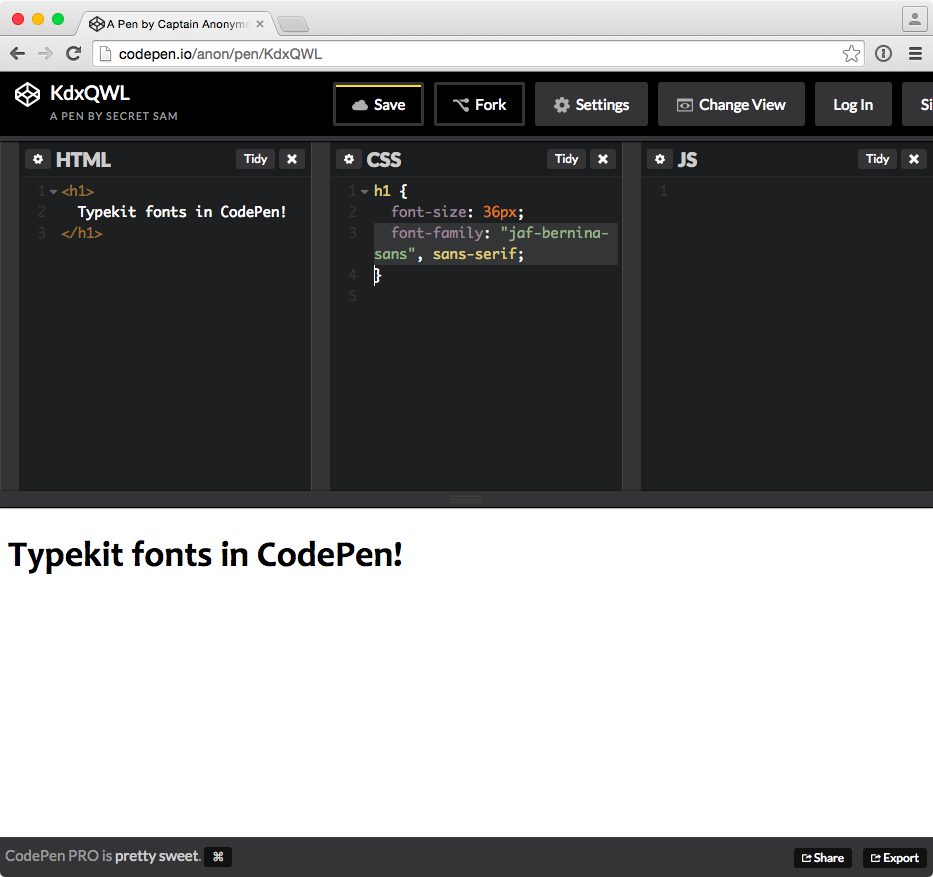
Task: Open the browser hamburger menu
Action: click(x=915, y=54)
